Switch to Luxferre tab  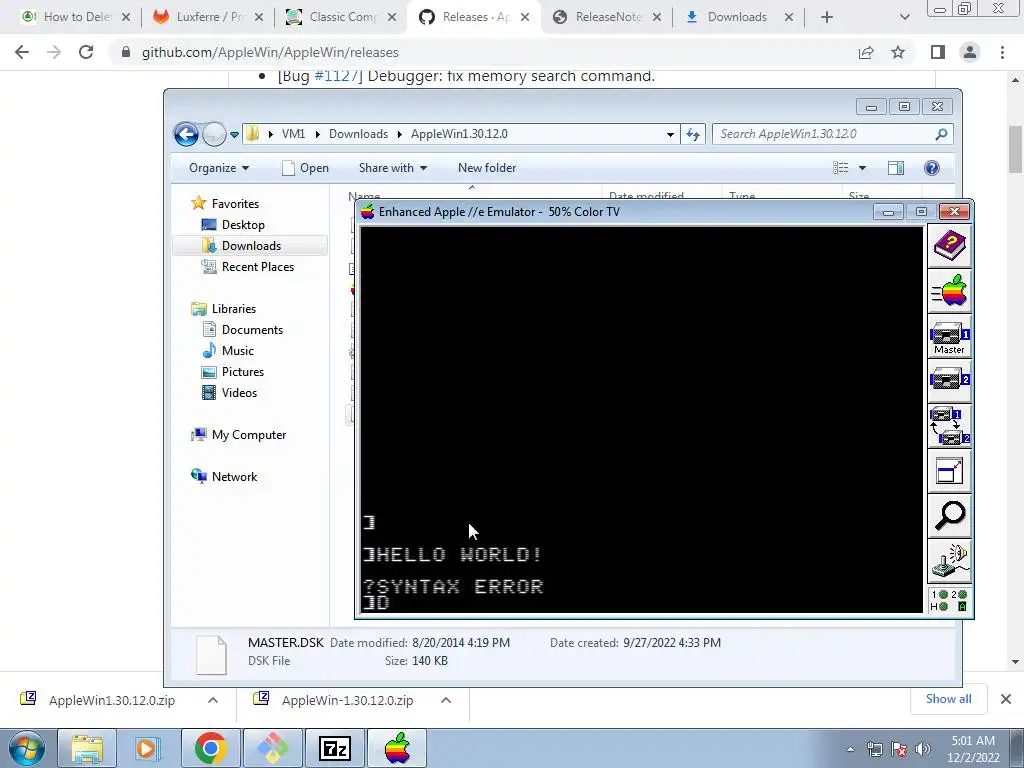point(208,17)
